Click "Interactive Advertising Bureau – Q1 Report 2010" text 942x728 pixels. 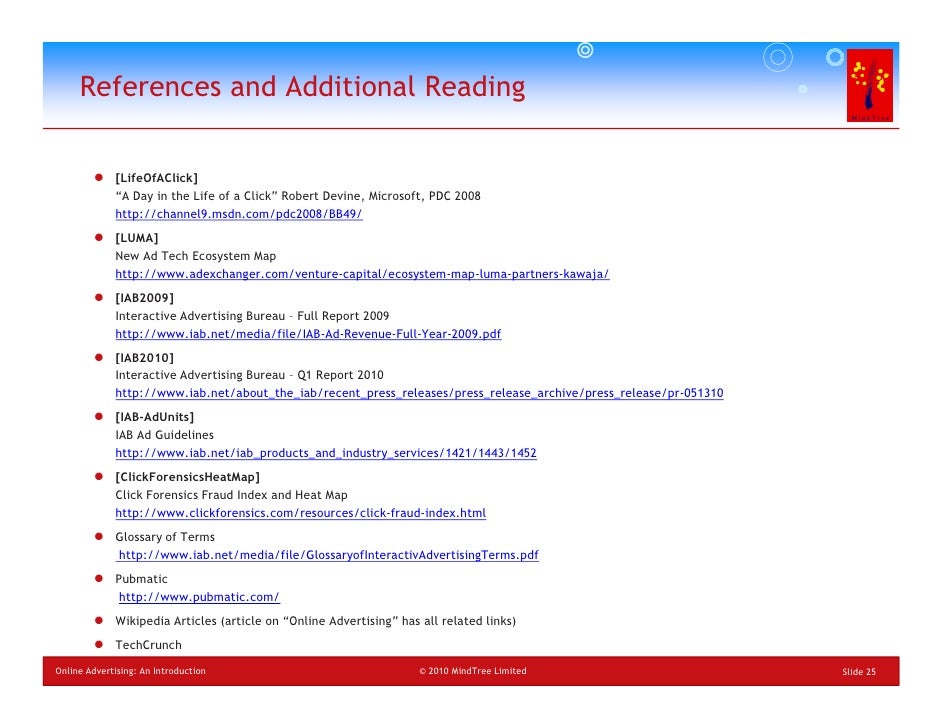(249, 375)
